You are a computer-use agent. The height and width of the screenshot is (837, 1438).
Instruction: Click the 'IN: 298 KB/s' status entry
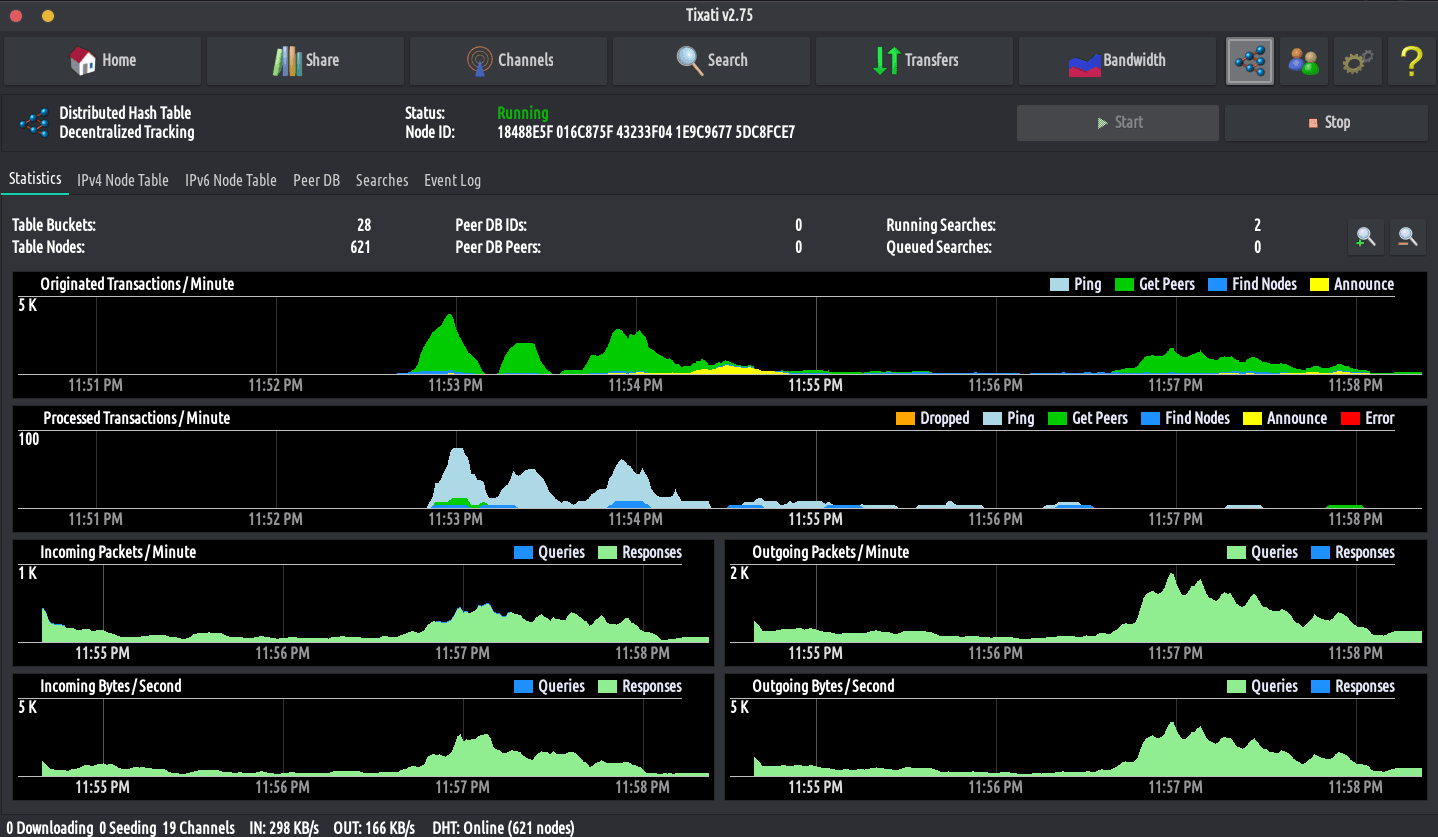point(284,828)
